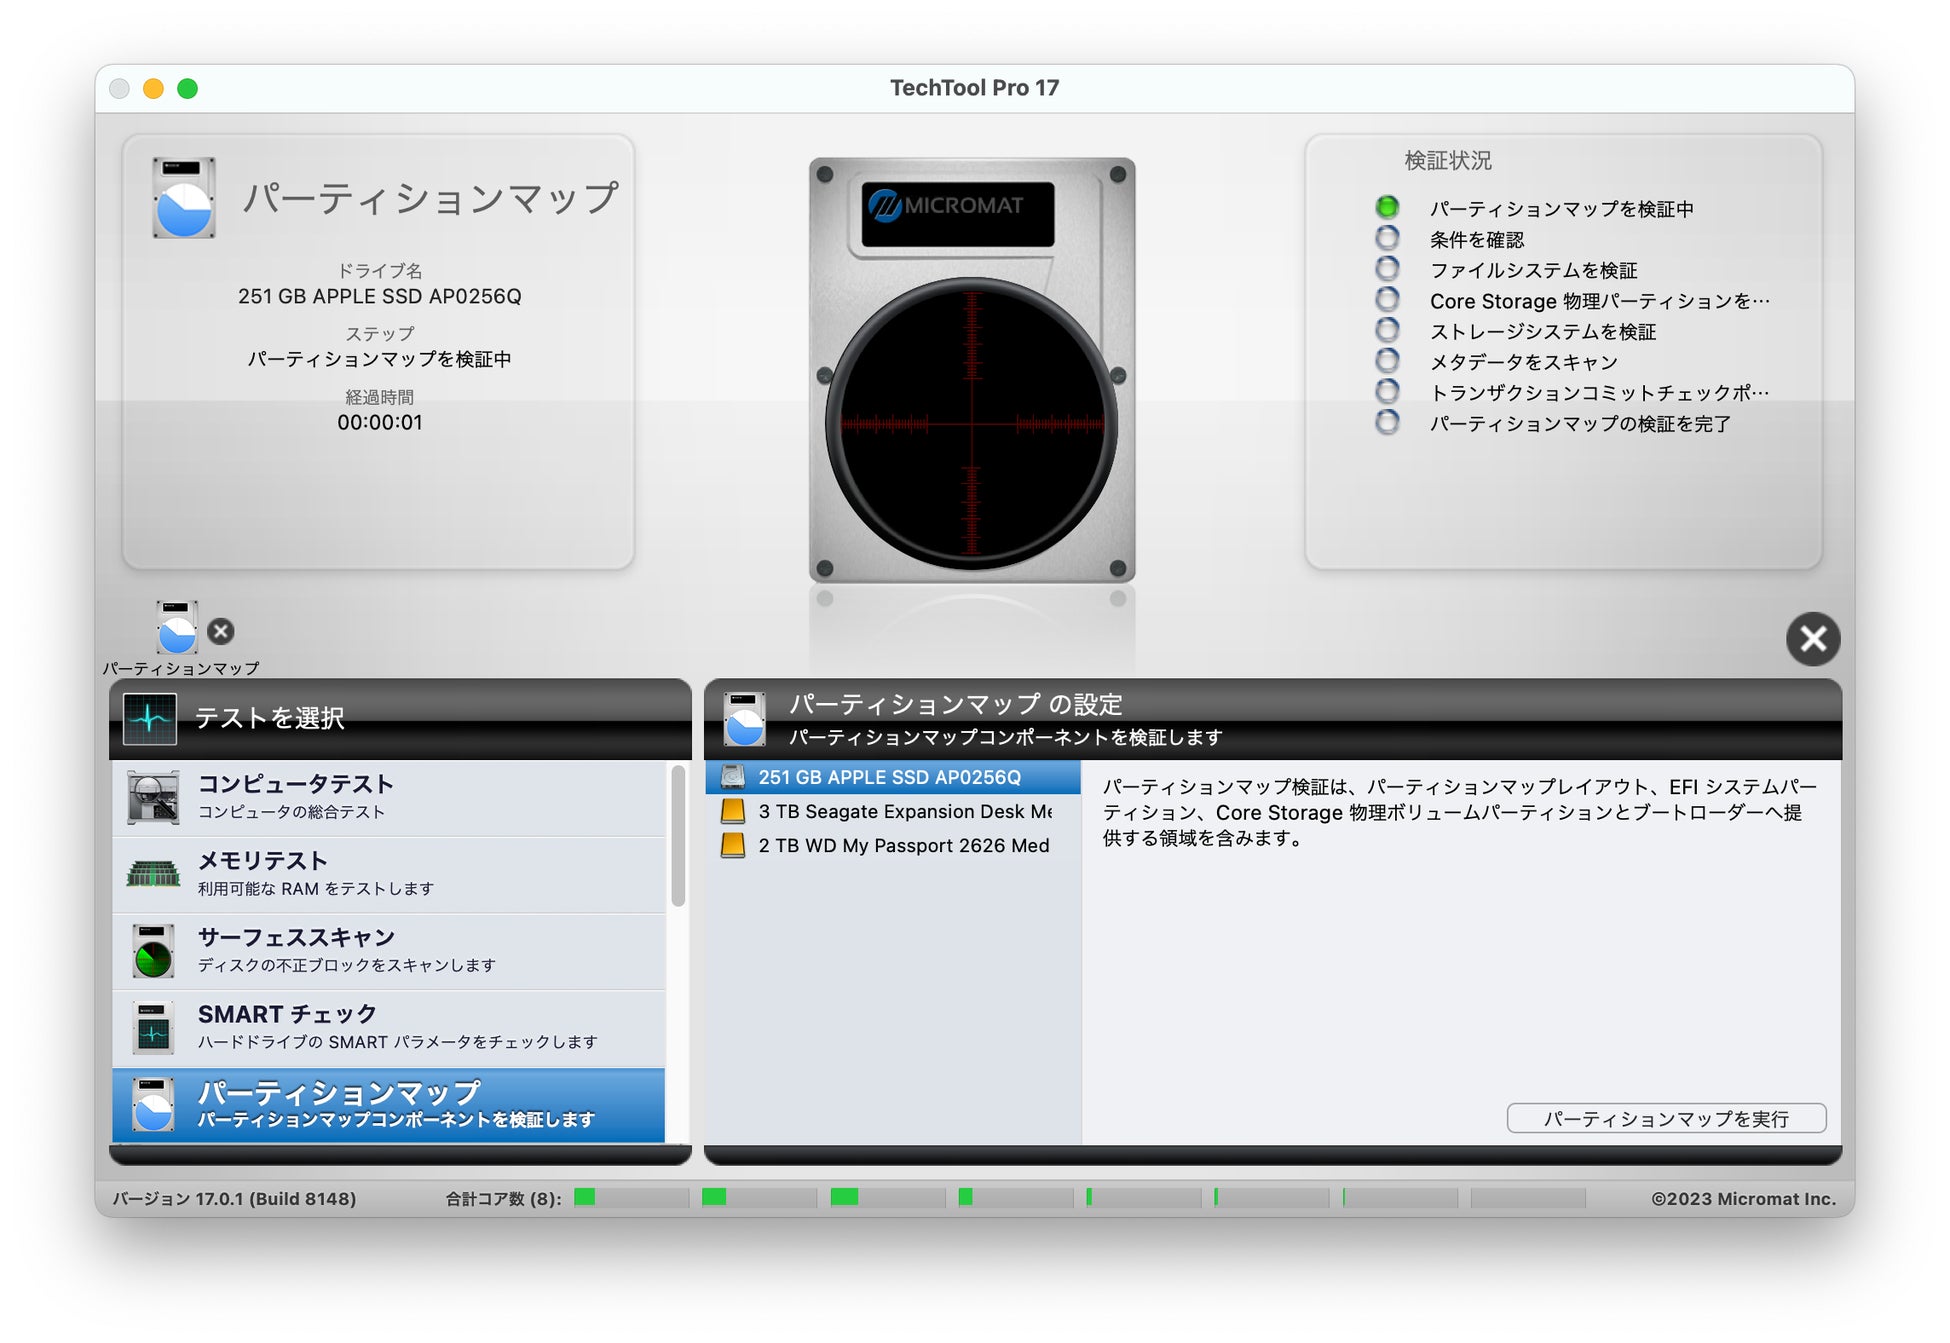Remove the queued Partition Map test
The width and height of the screenshot is (1950, 1343).
(221, 631)
